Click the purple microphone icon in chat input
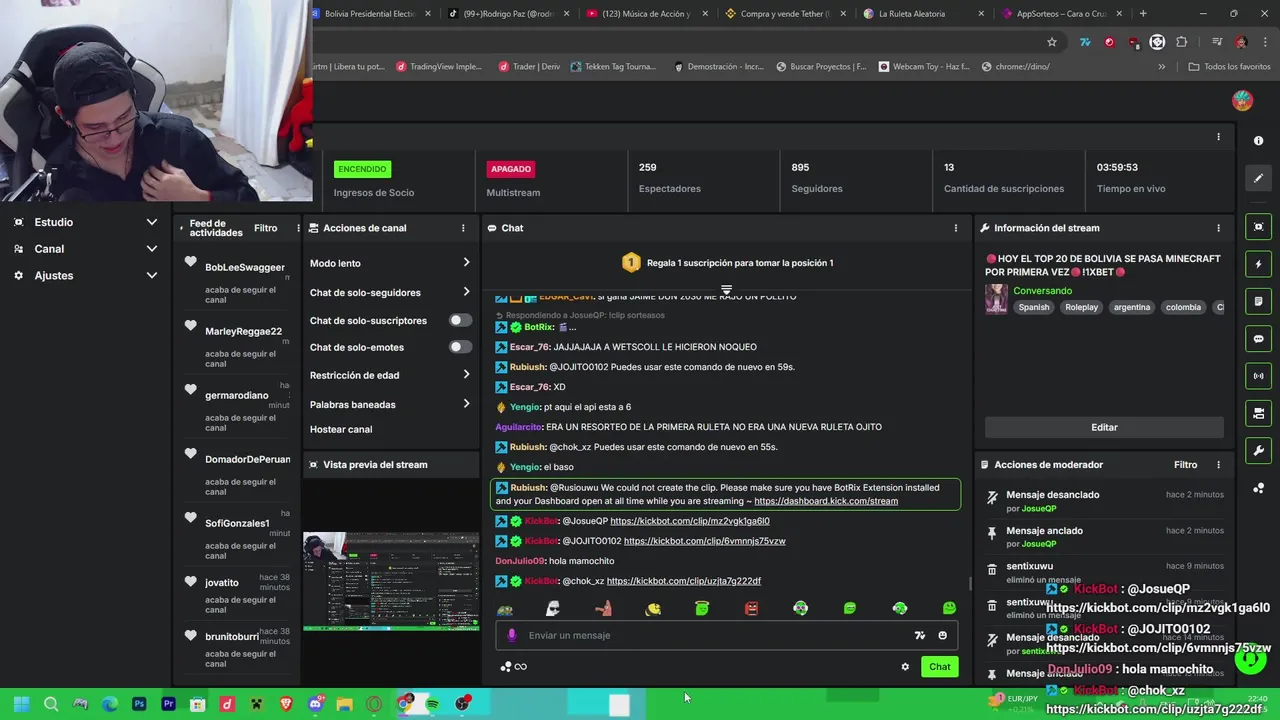Image resolution: width=1280 pixels, height=720 pixels. 512,635
